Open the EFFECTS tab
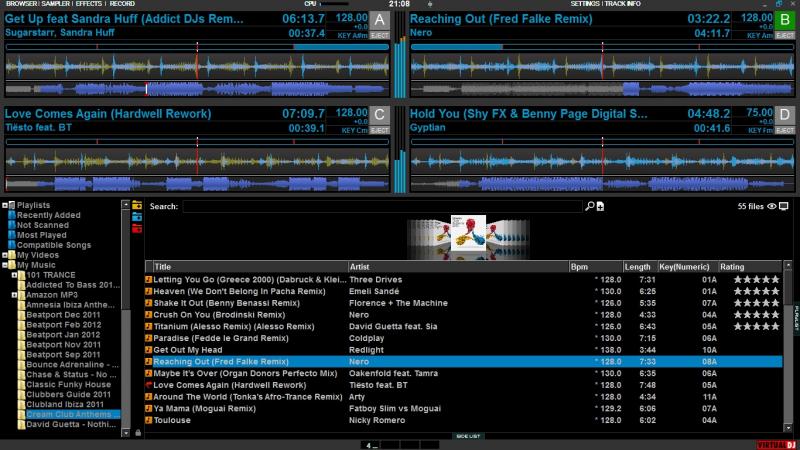Screen dimensions: 800x450 pyautogui.click(x=89, y=4)
